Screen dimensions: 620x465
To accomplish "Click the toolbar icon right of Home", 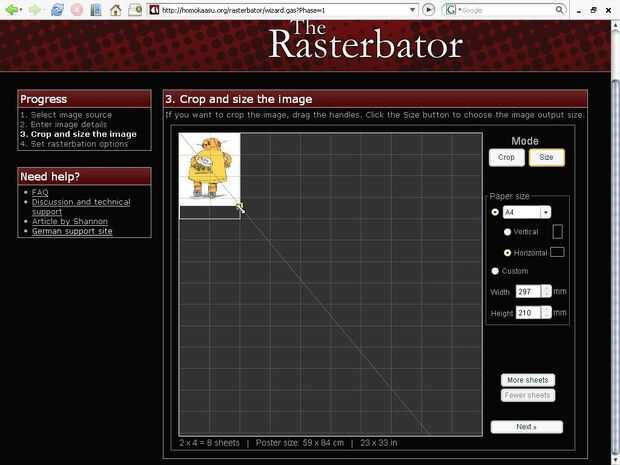I will pyautogui.click(x=135, y=9).
